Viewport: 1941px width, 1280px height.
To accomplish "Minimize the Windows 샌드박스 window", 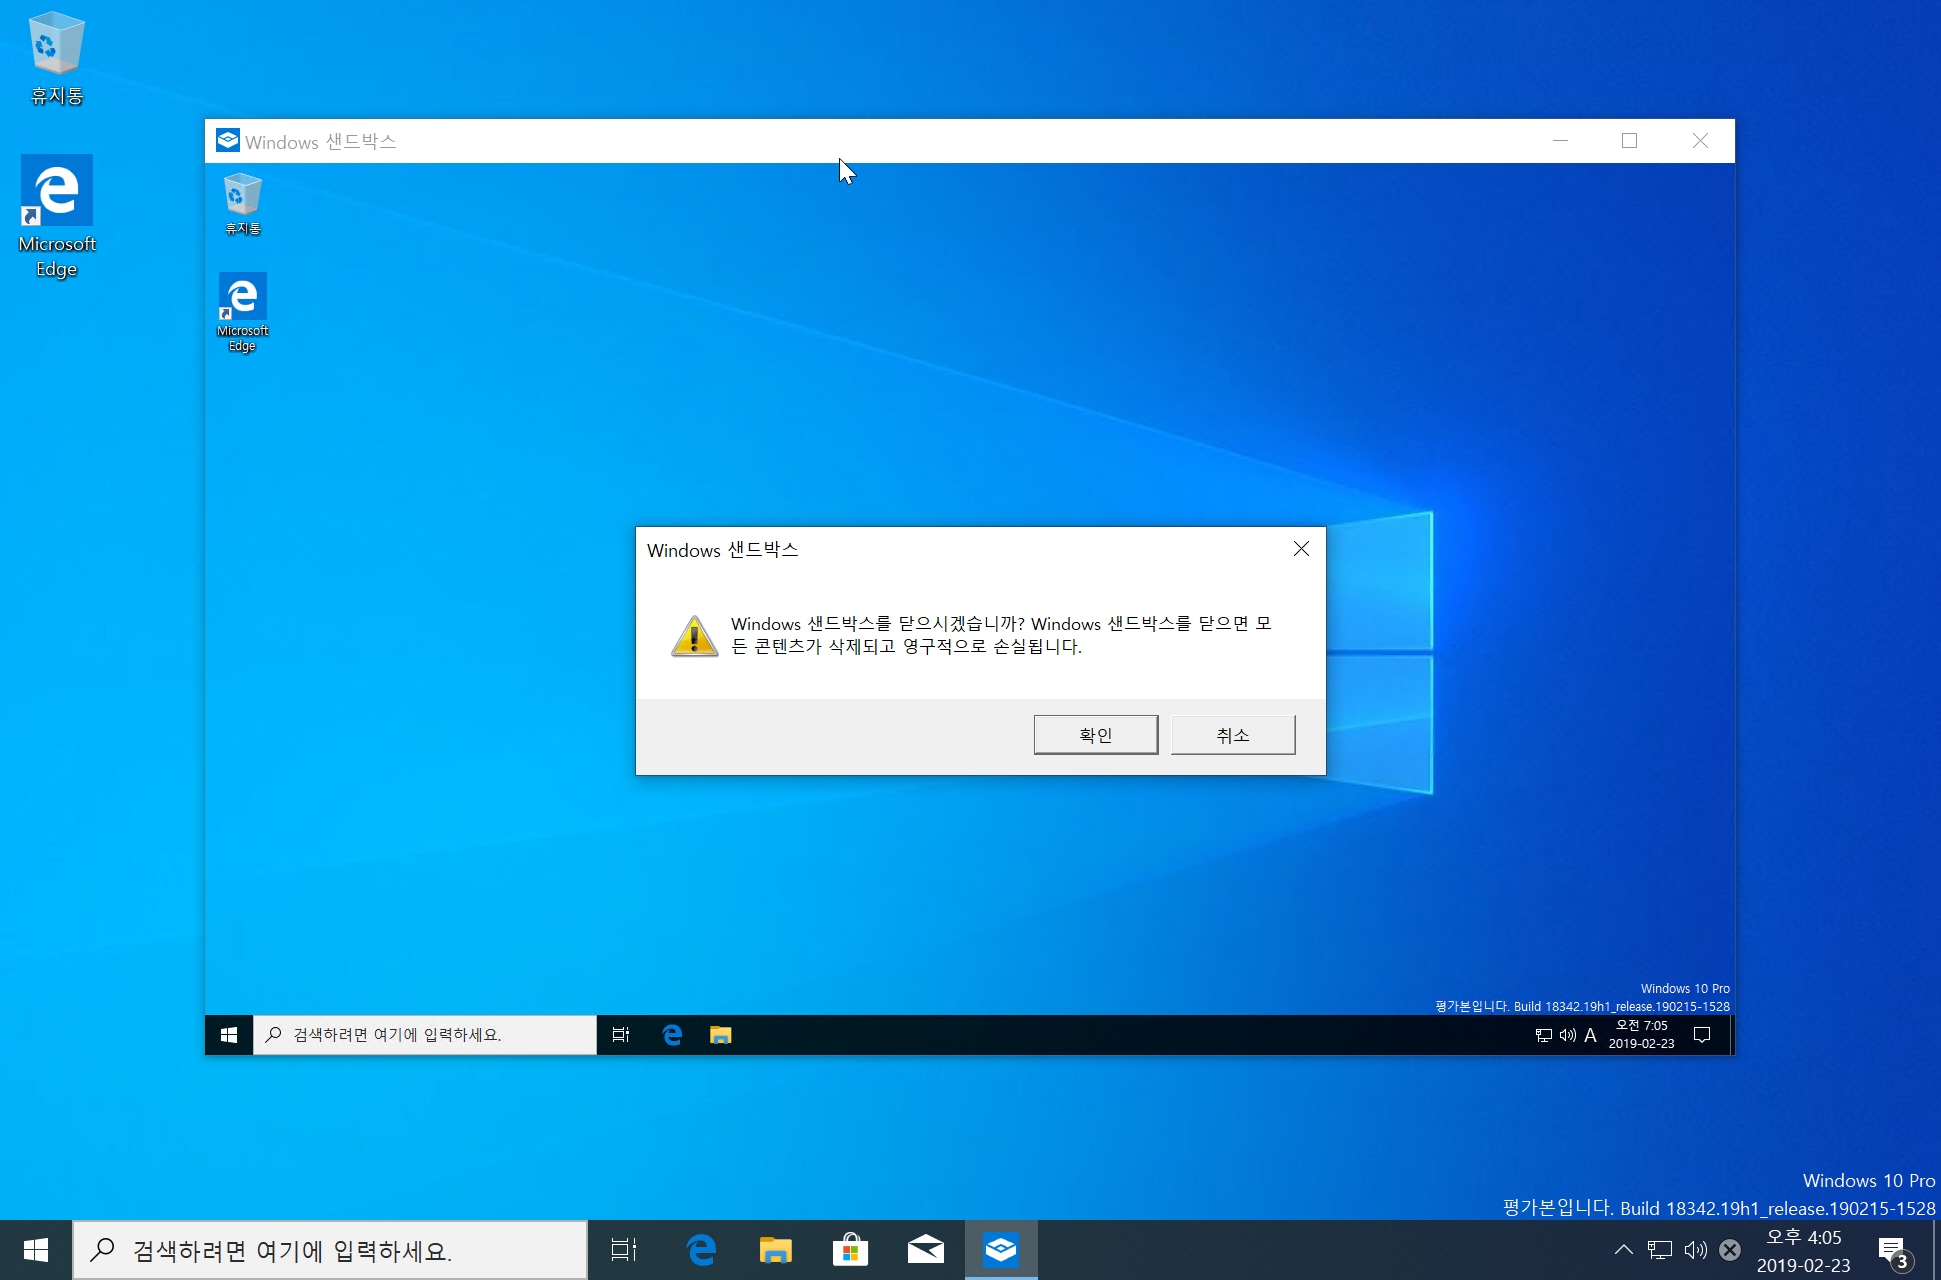I will tap(1560, 141).
